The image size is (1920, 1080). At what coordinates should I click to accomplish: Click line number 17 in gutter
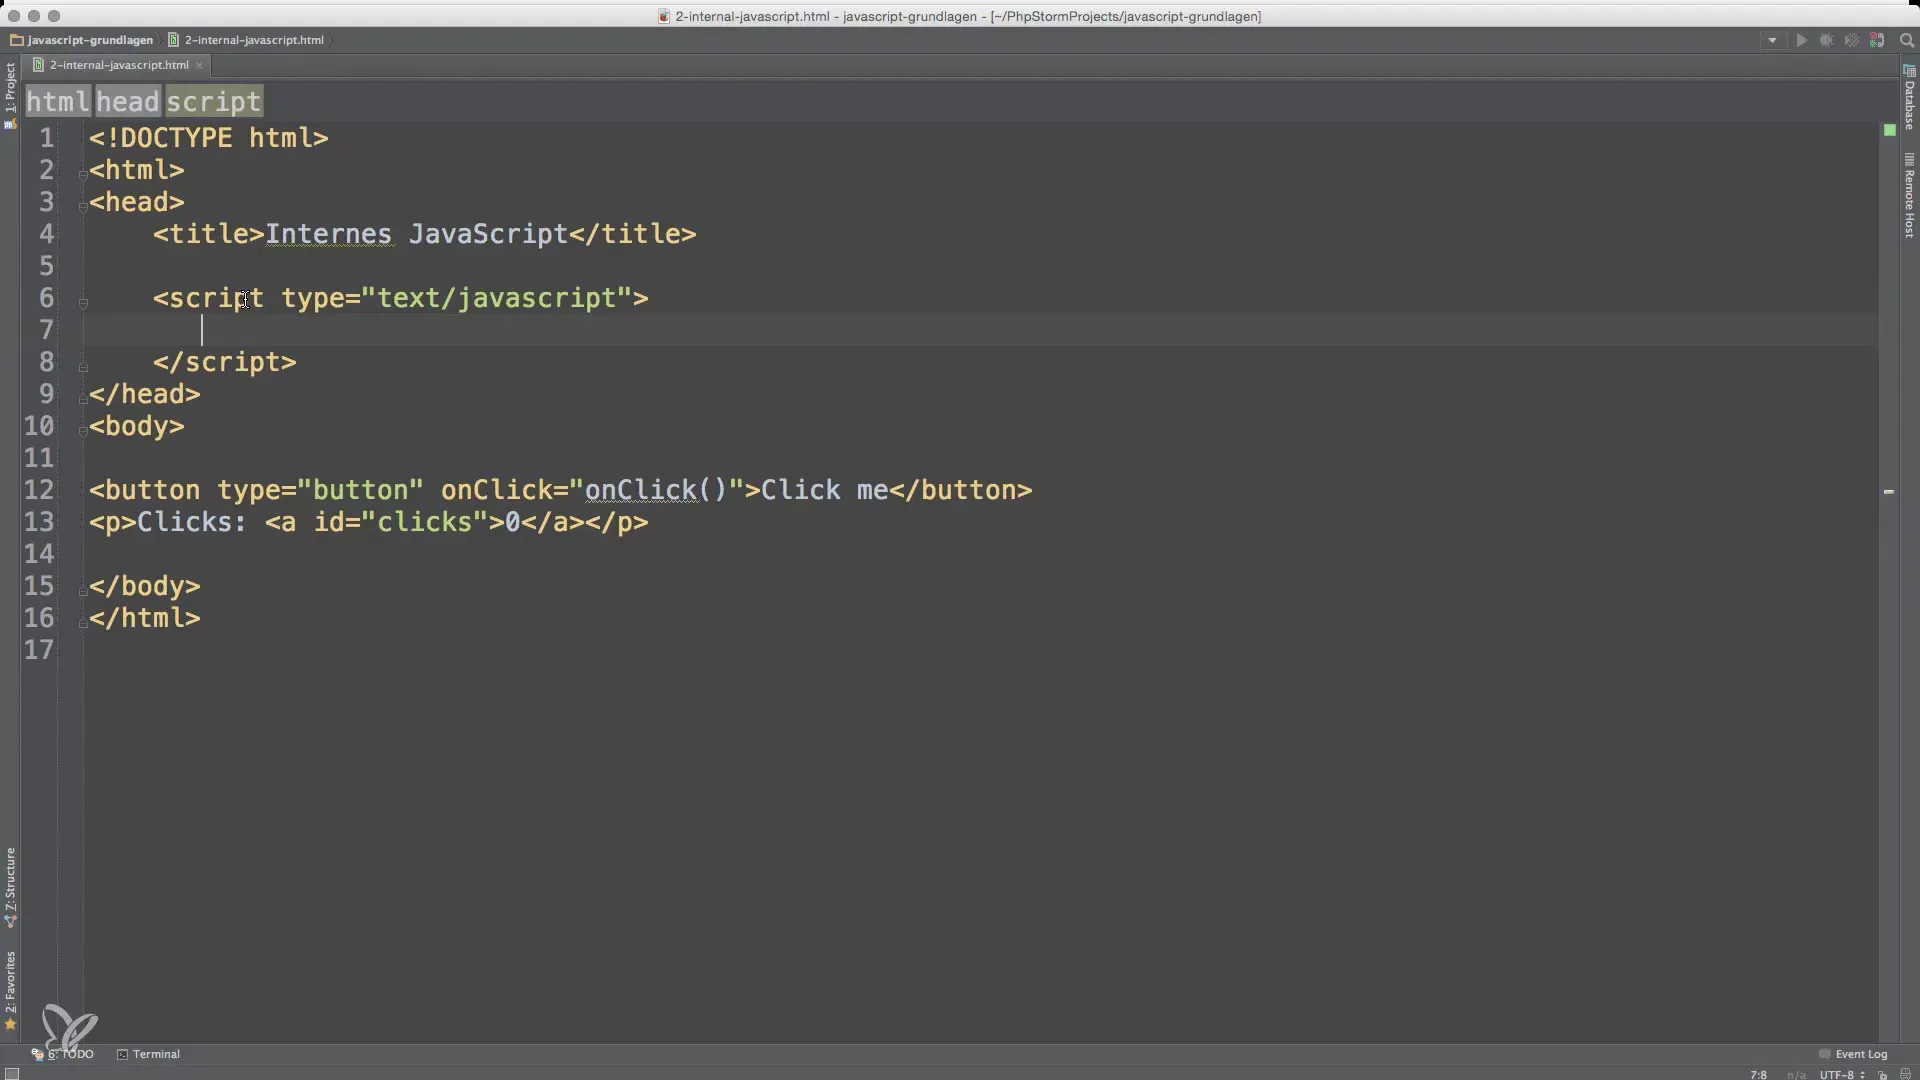pos(39,650)
